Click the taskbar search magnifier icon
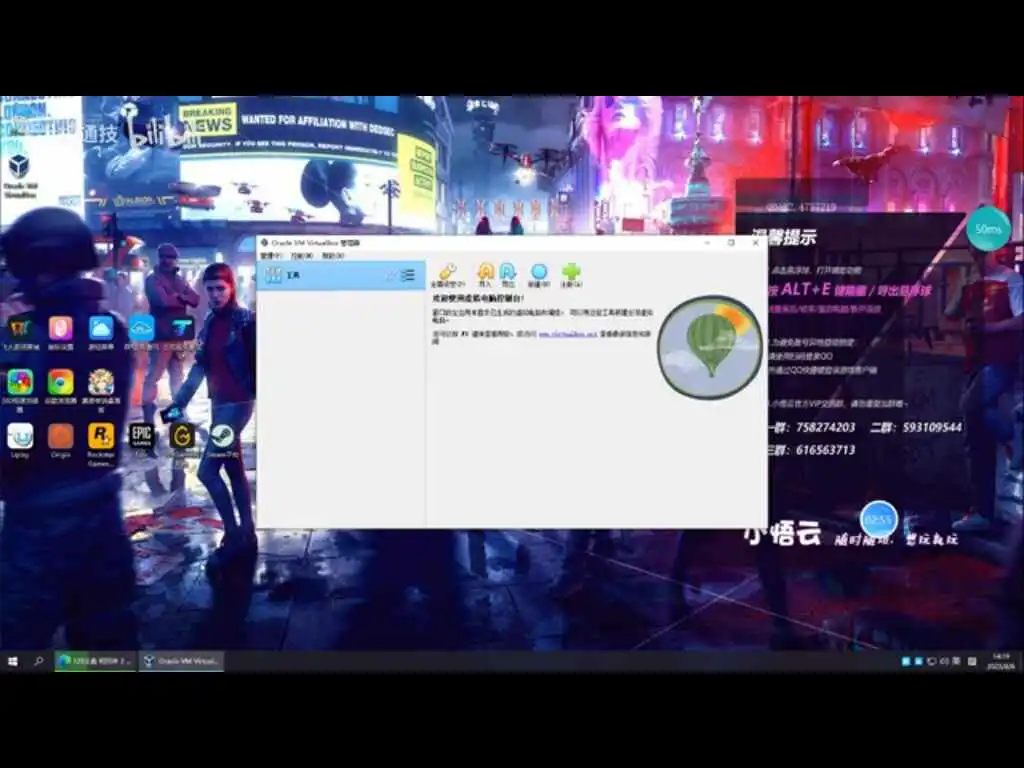The height and width of the screenshot is (768, 1024). (39, 662)
